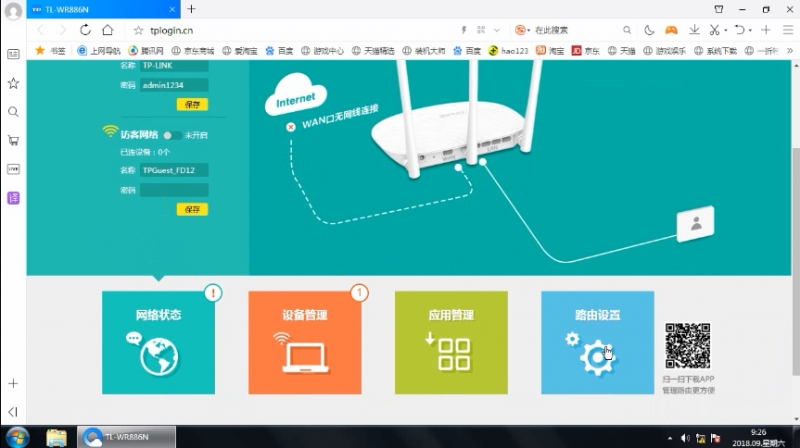Open the 网络状态 network status tile
Image resolution: width=800 pixels, height=448 pixels.
coord(158,342)
